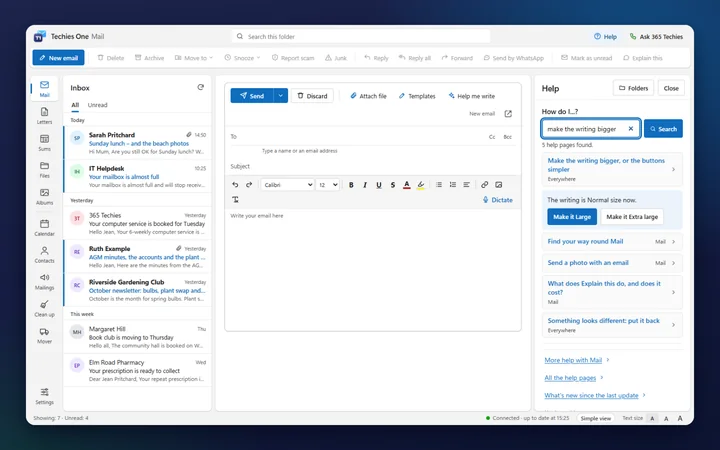The height and width of the screenshot is (450, 720).
Task: Open the Files section in sidebar
Action: (x=45, y=169)
